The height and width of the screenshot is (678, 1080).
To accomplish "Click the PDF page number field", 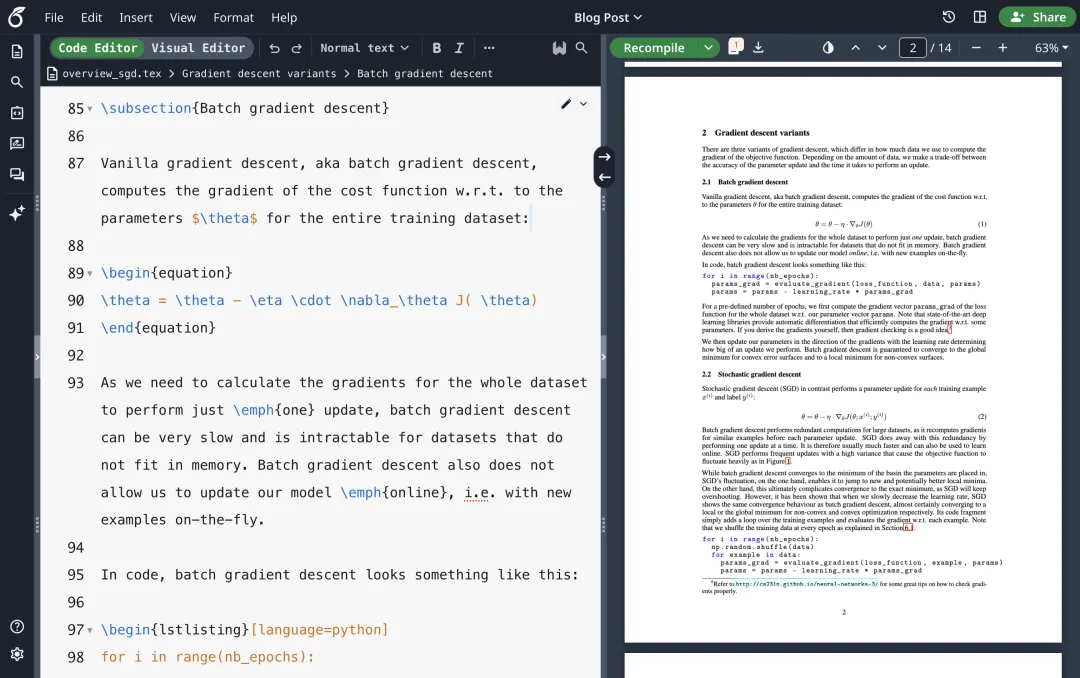I will click(x=913, y=48).
